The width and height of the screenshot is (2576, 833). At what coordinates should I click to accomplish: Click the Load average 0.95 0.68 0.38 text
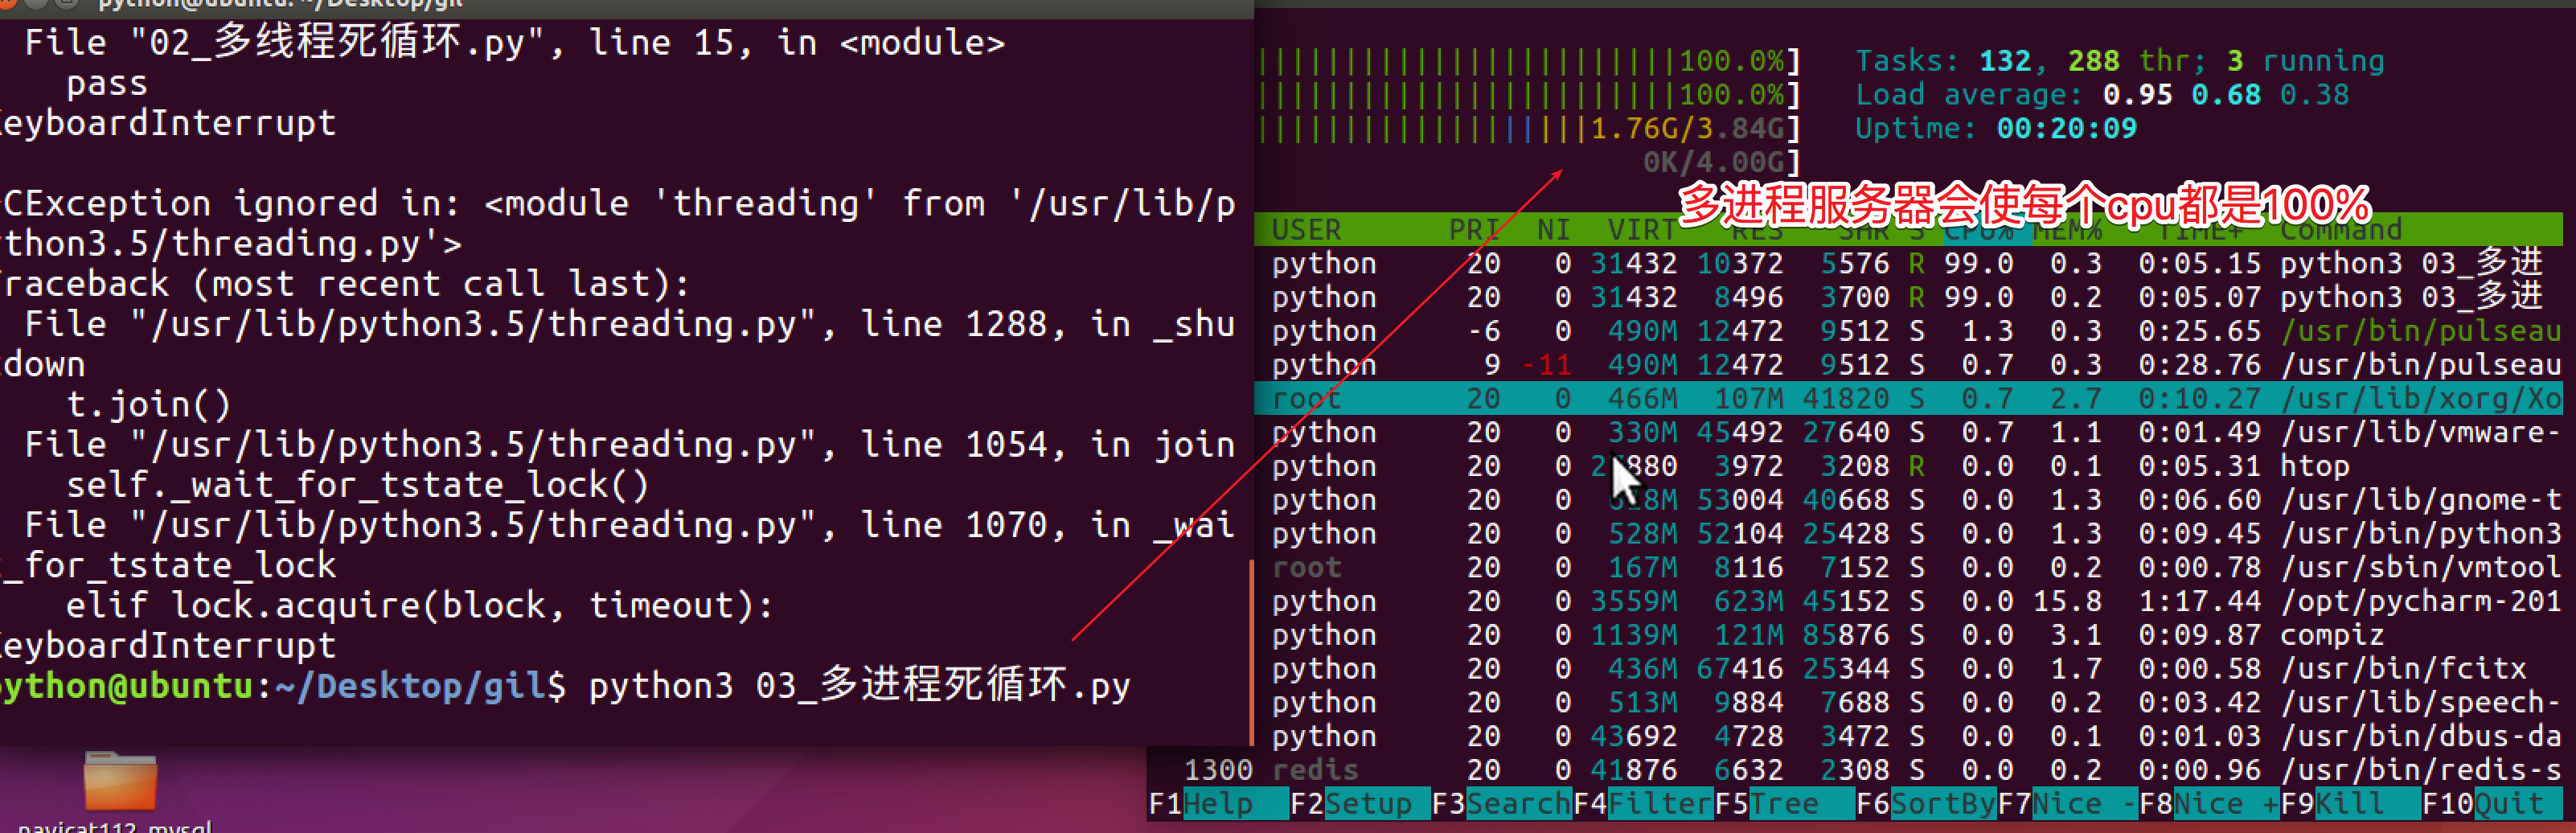(2102, 96)
